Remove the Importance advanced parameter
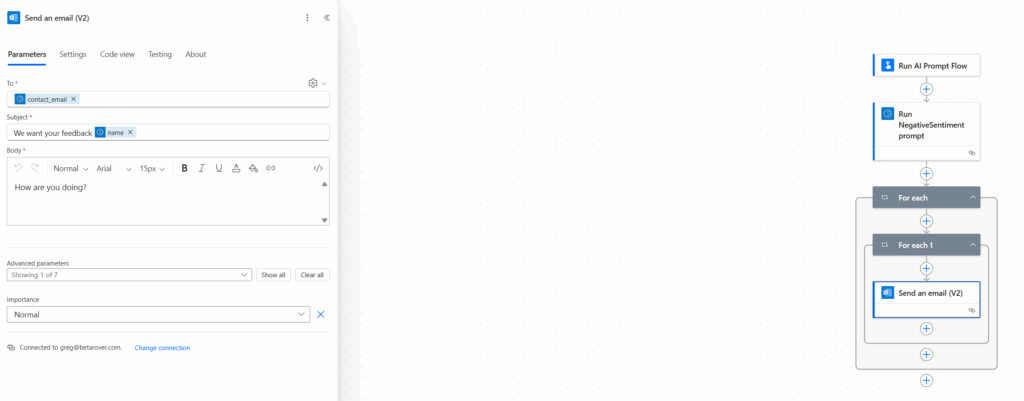The width and height of the screenshot is (1024, 401). (x=321, y=315)
